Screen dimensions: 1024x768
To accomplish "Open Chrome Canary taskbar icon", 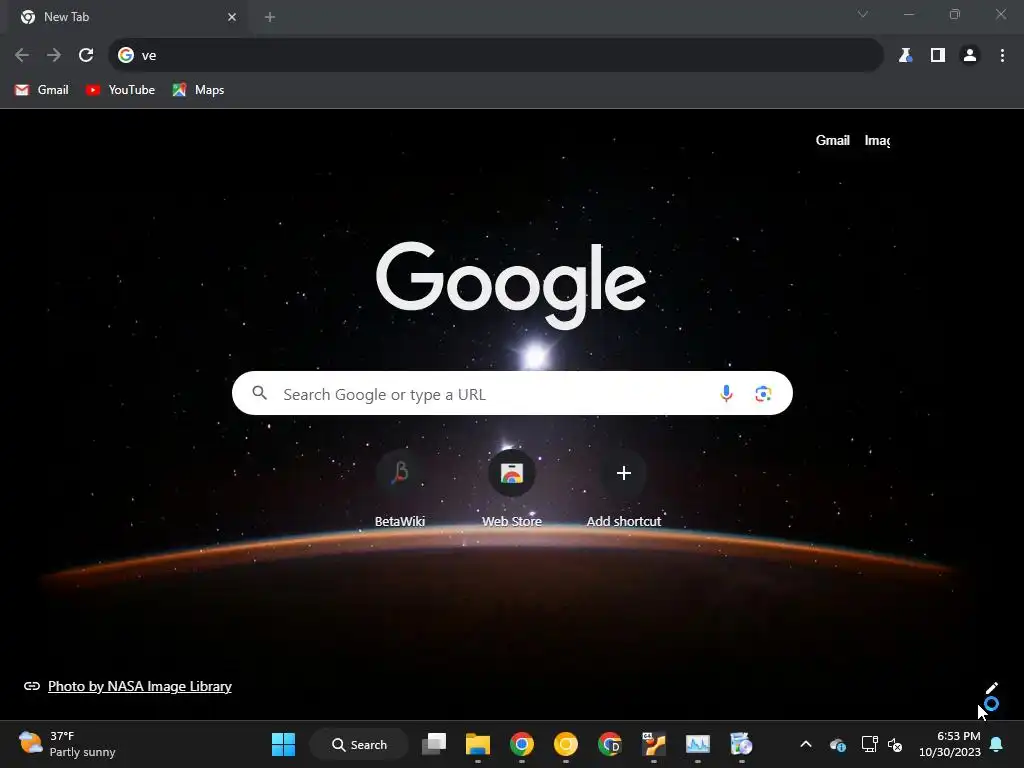I will pyautogui.click(x=566, y=744).
